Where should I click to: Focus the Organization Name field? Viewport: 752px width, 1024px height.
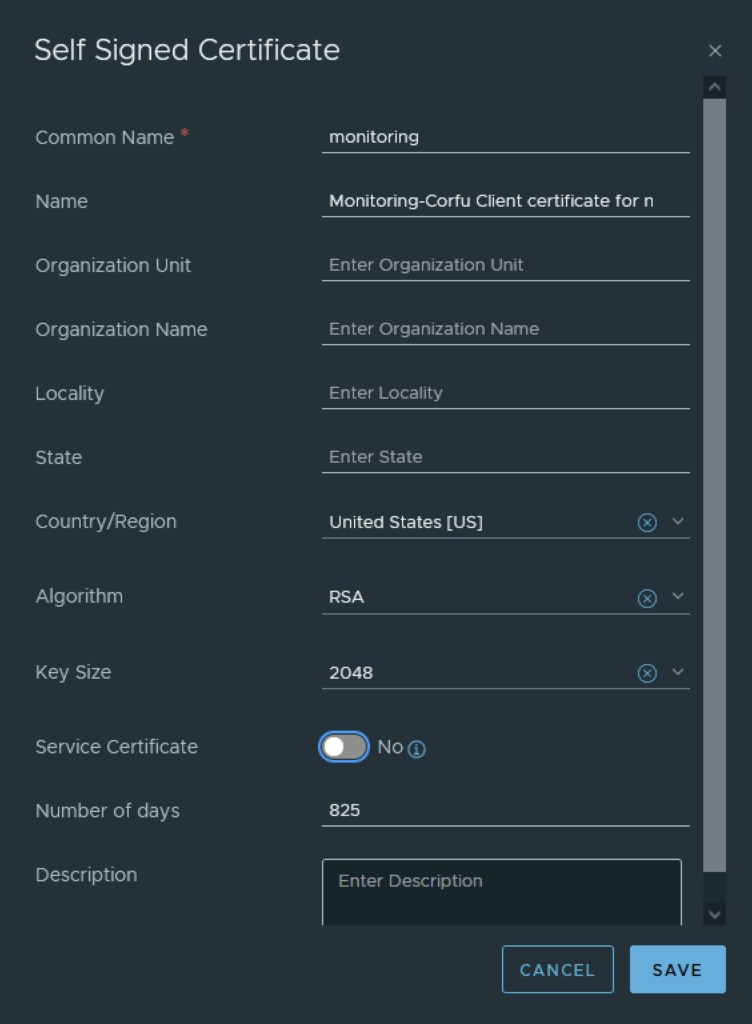coord(505,329)
